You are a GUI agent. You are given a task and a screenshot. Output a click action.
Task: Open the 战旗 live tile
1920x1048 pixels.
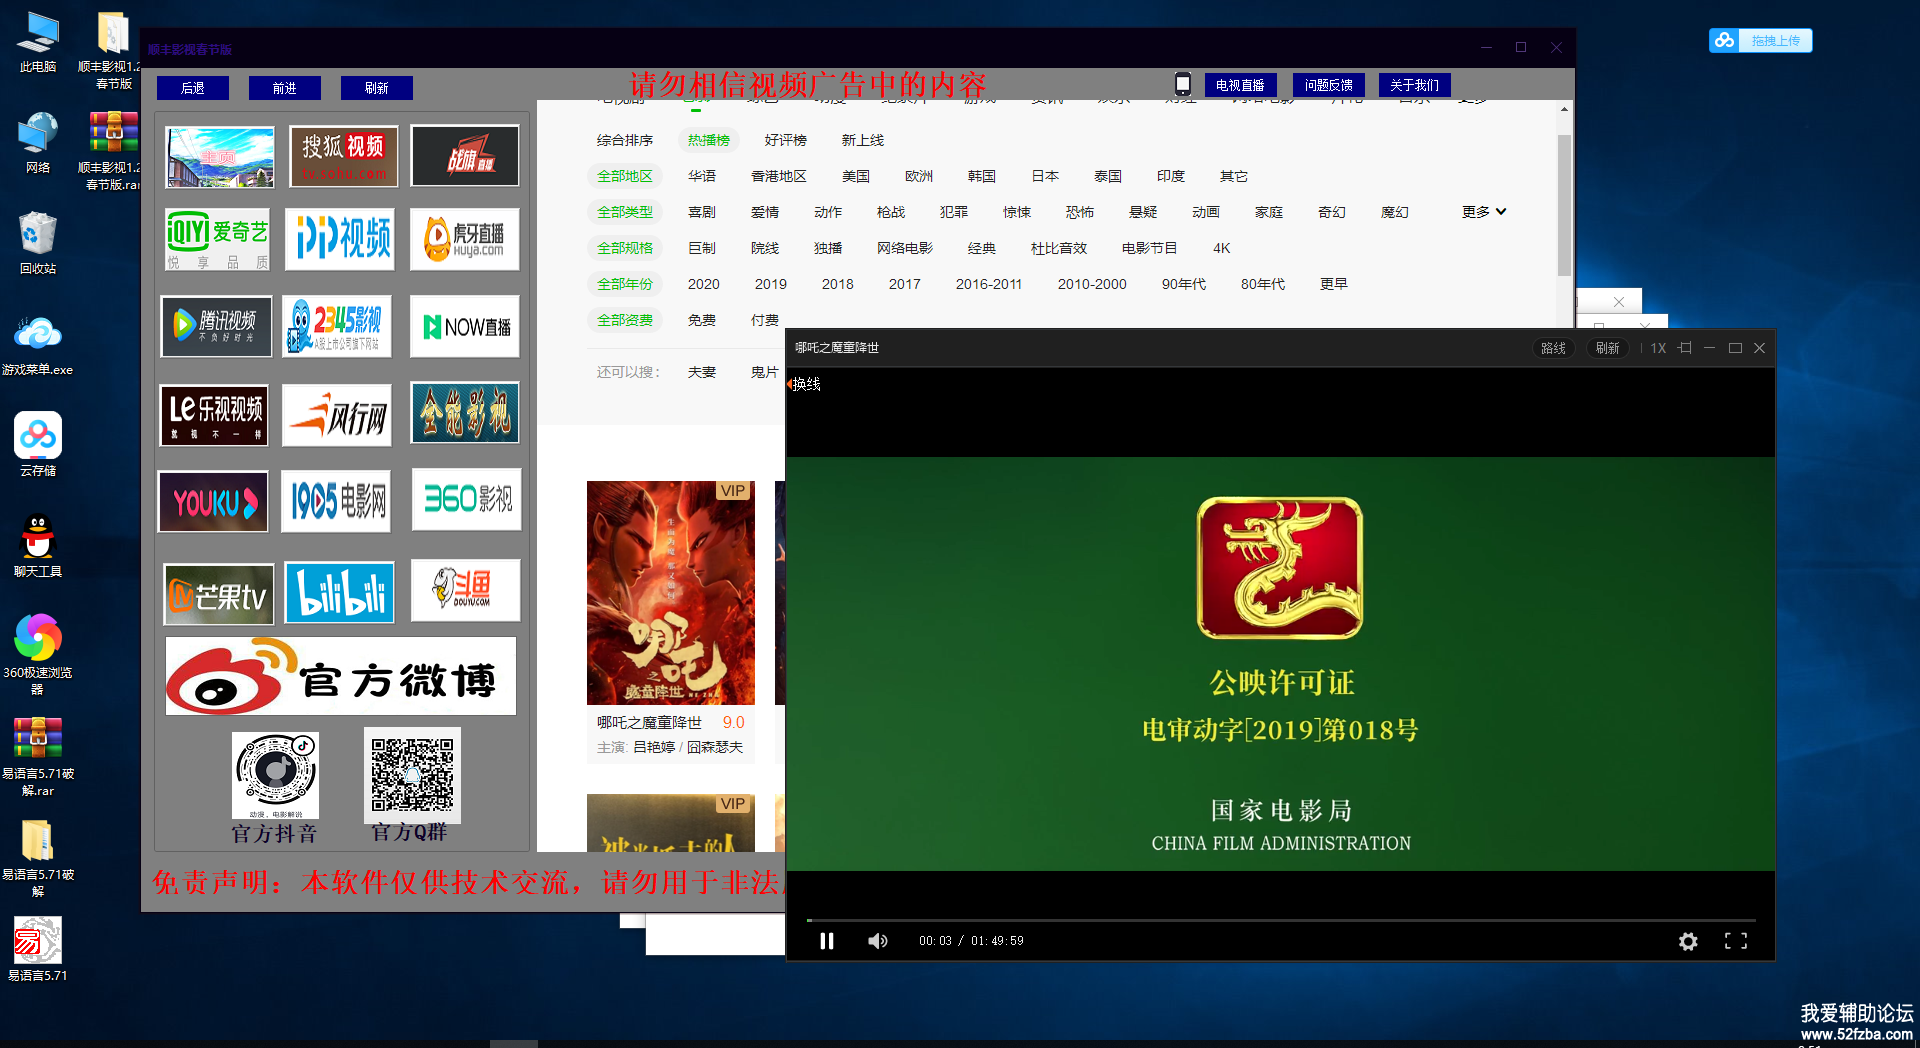tap(465, 156)
